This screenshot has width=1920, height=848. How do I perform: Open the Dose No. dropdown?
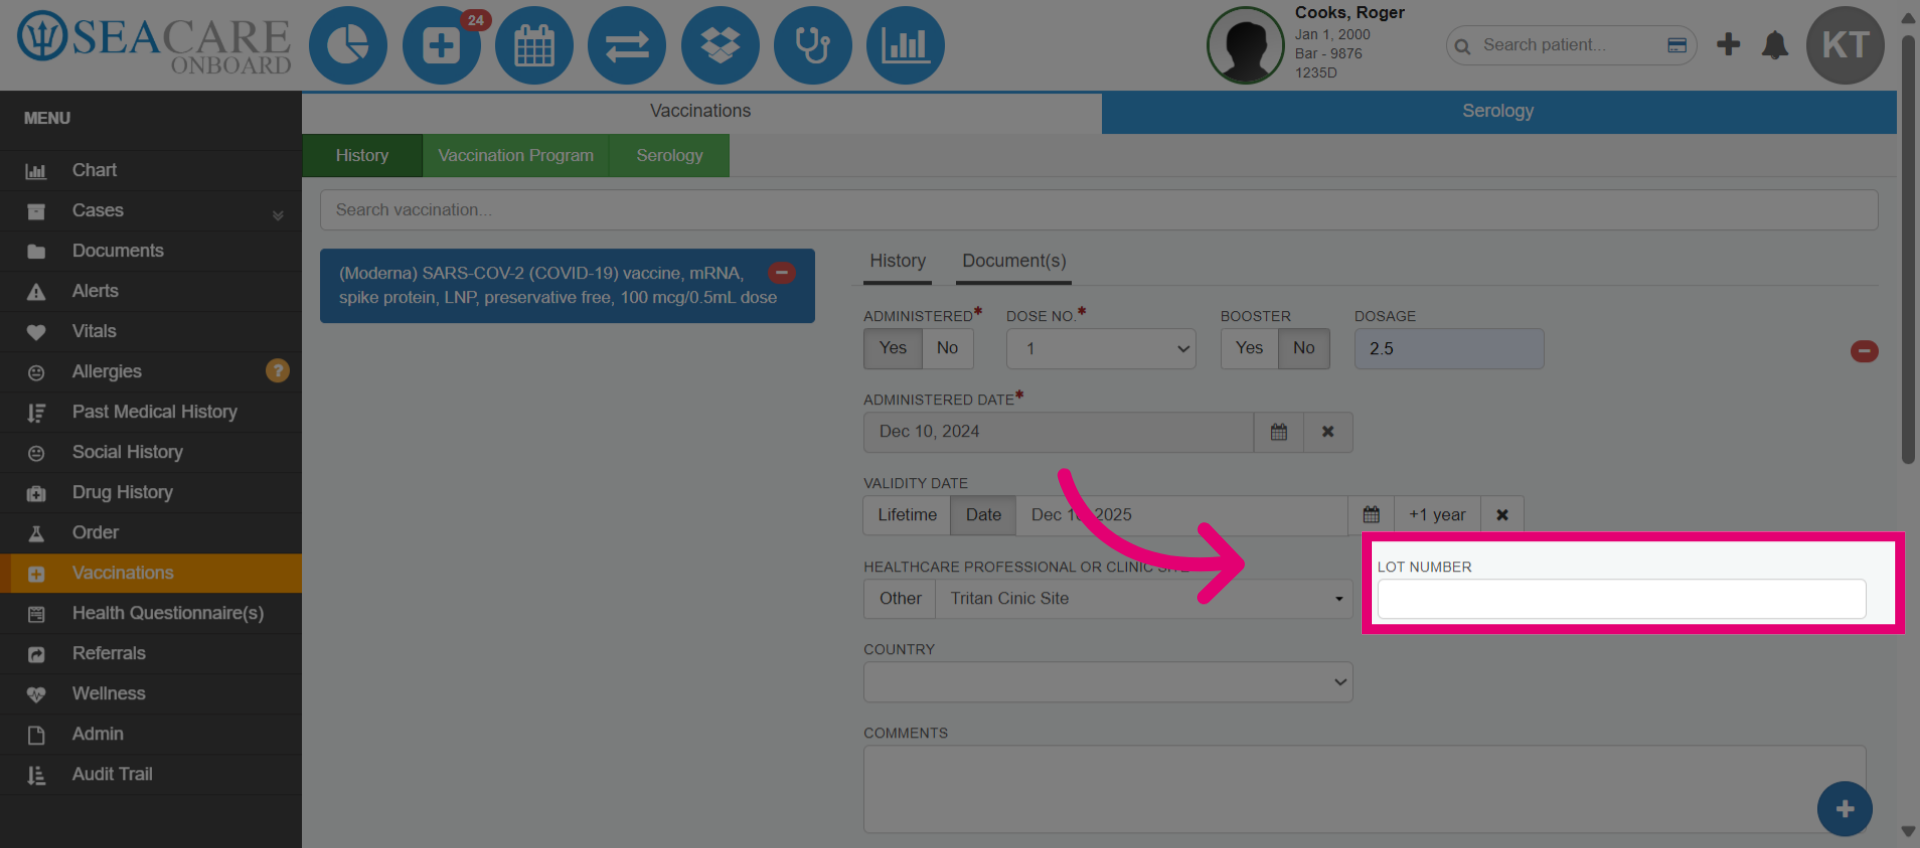(1101, 349)
